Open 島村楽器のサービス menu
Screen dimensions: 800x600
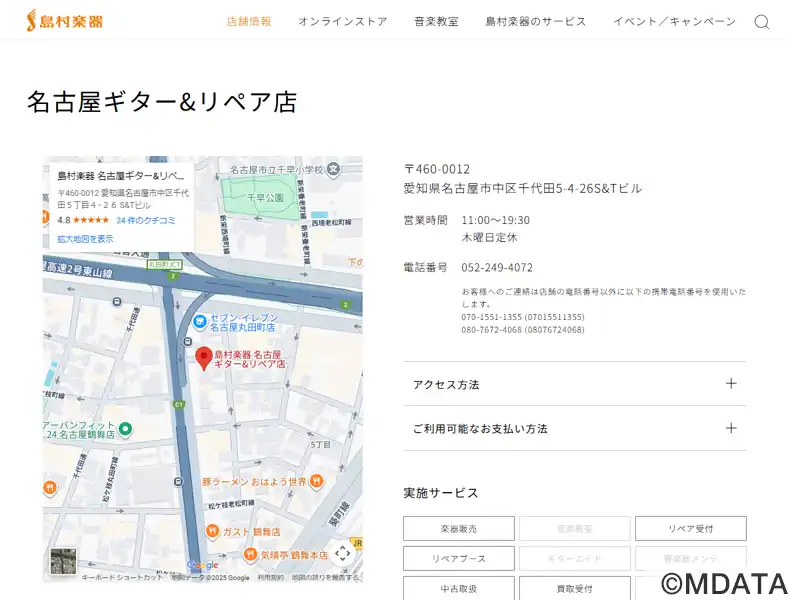[x=536, y=22]
